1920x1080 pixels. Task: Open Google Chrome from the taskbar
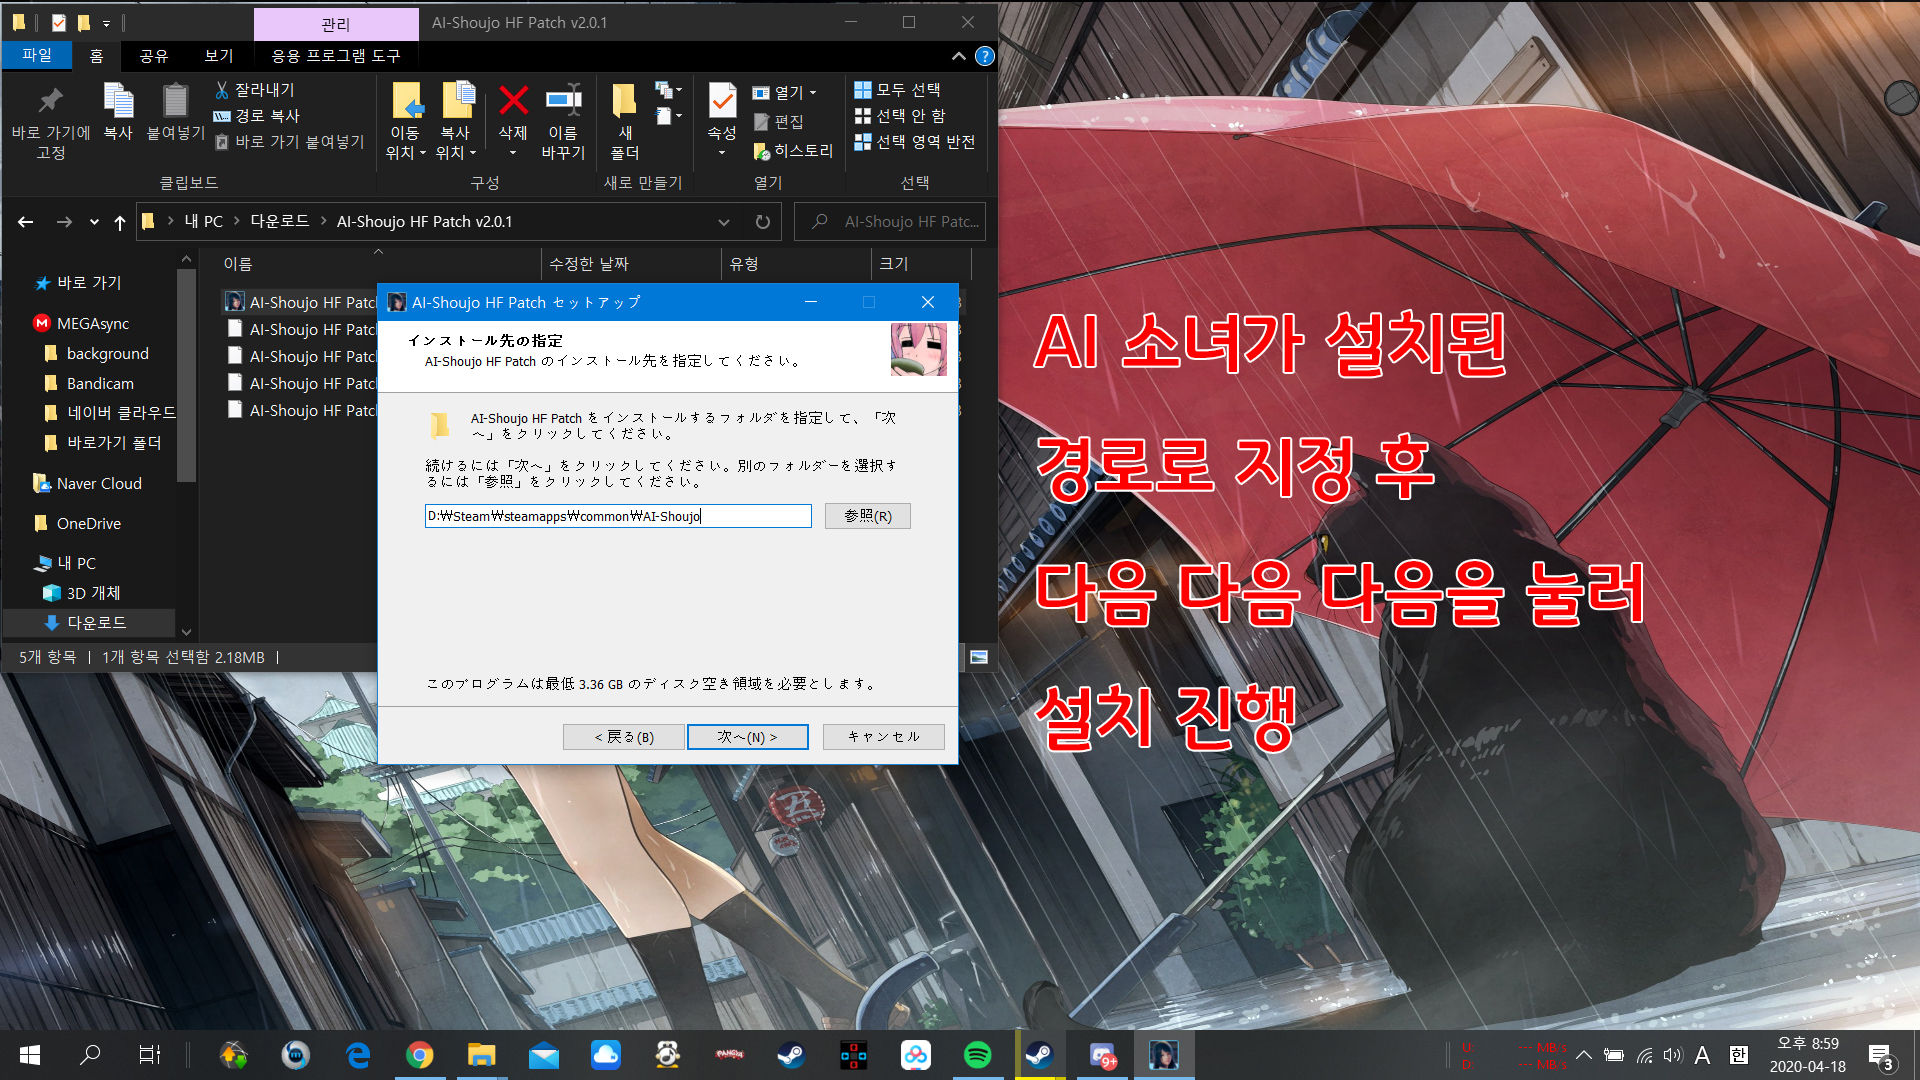pyautogui.click(x=420, y=1055)
